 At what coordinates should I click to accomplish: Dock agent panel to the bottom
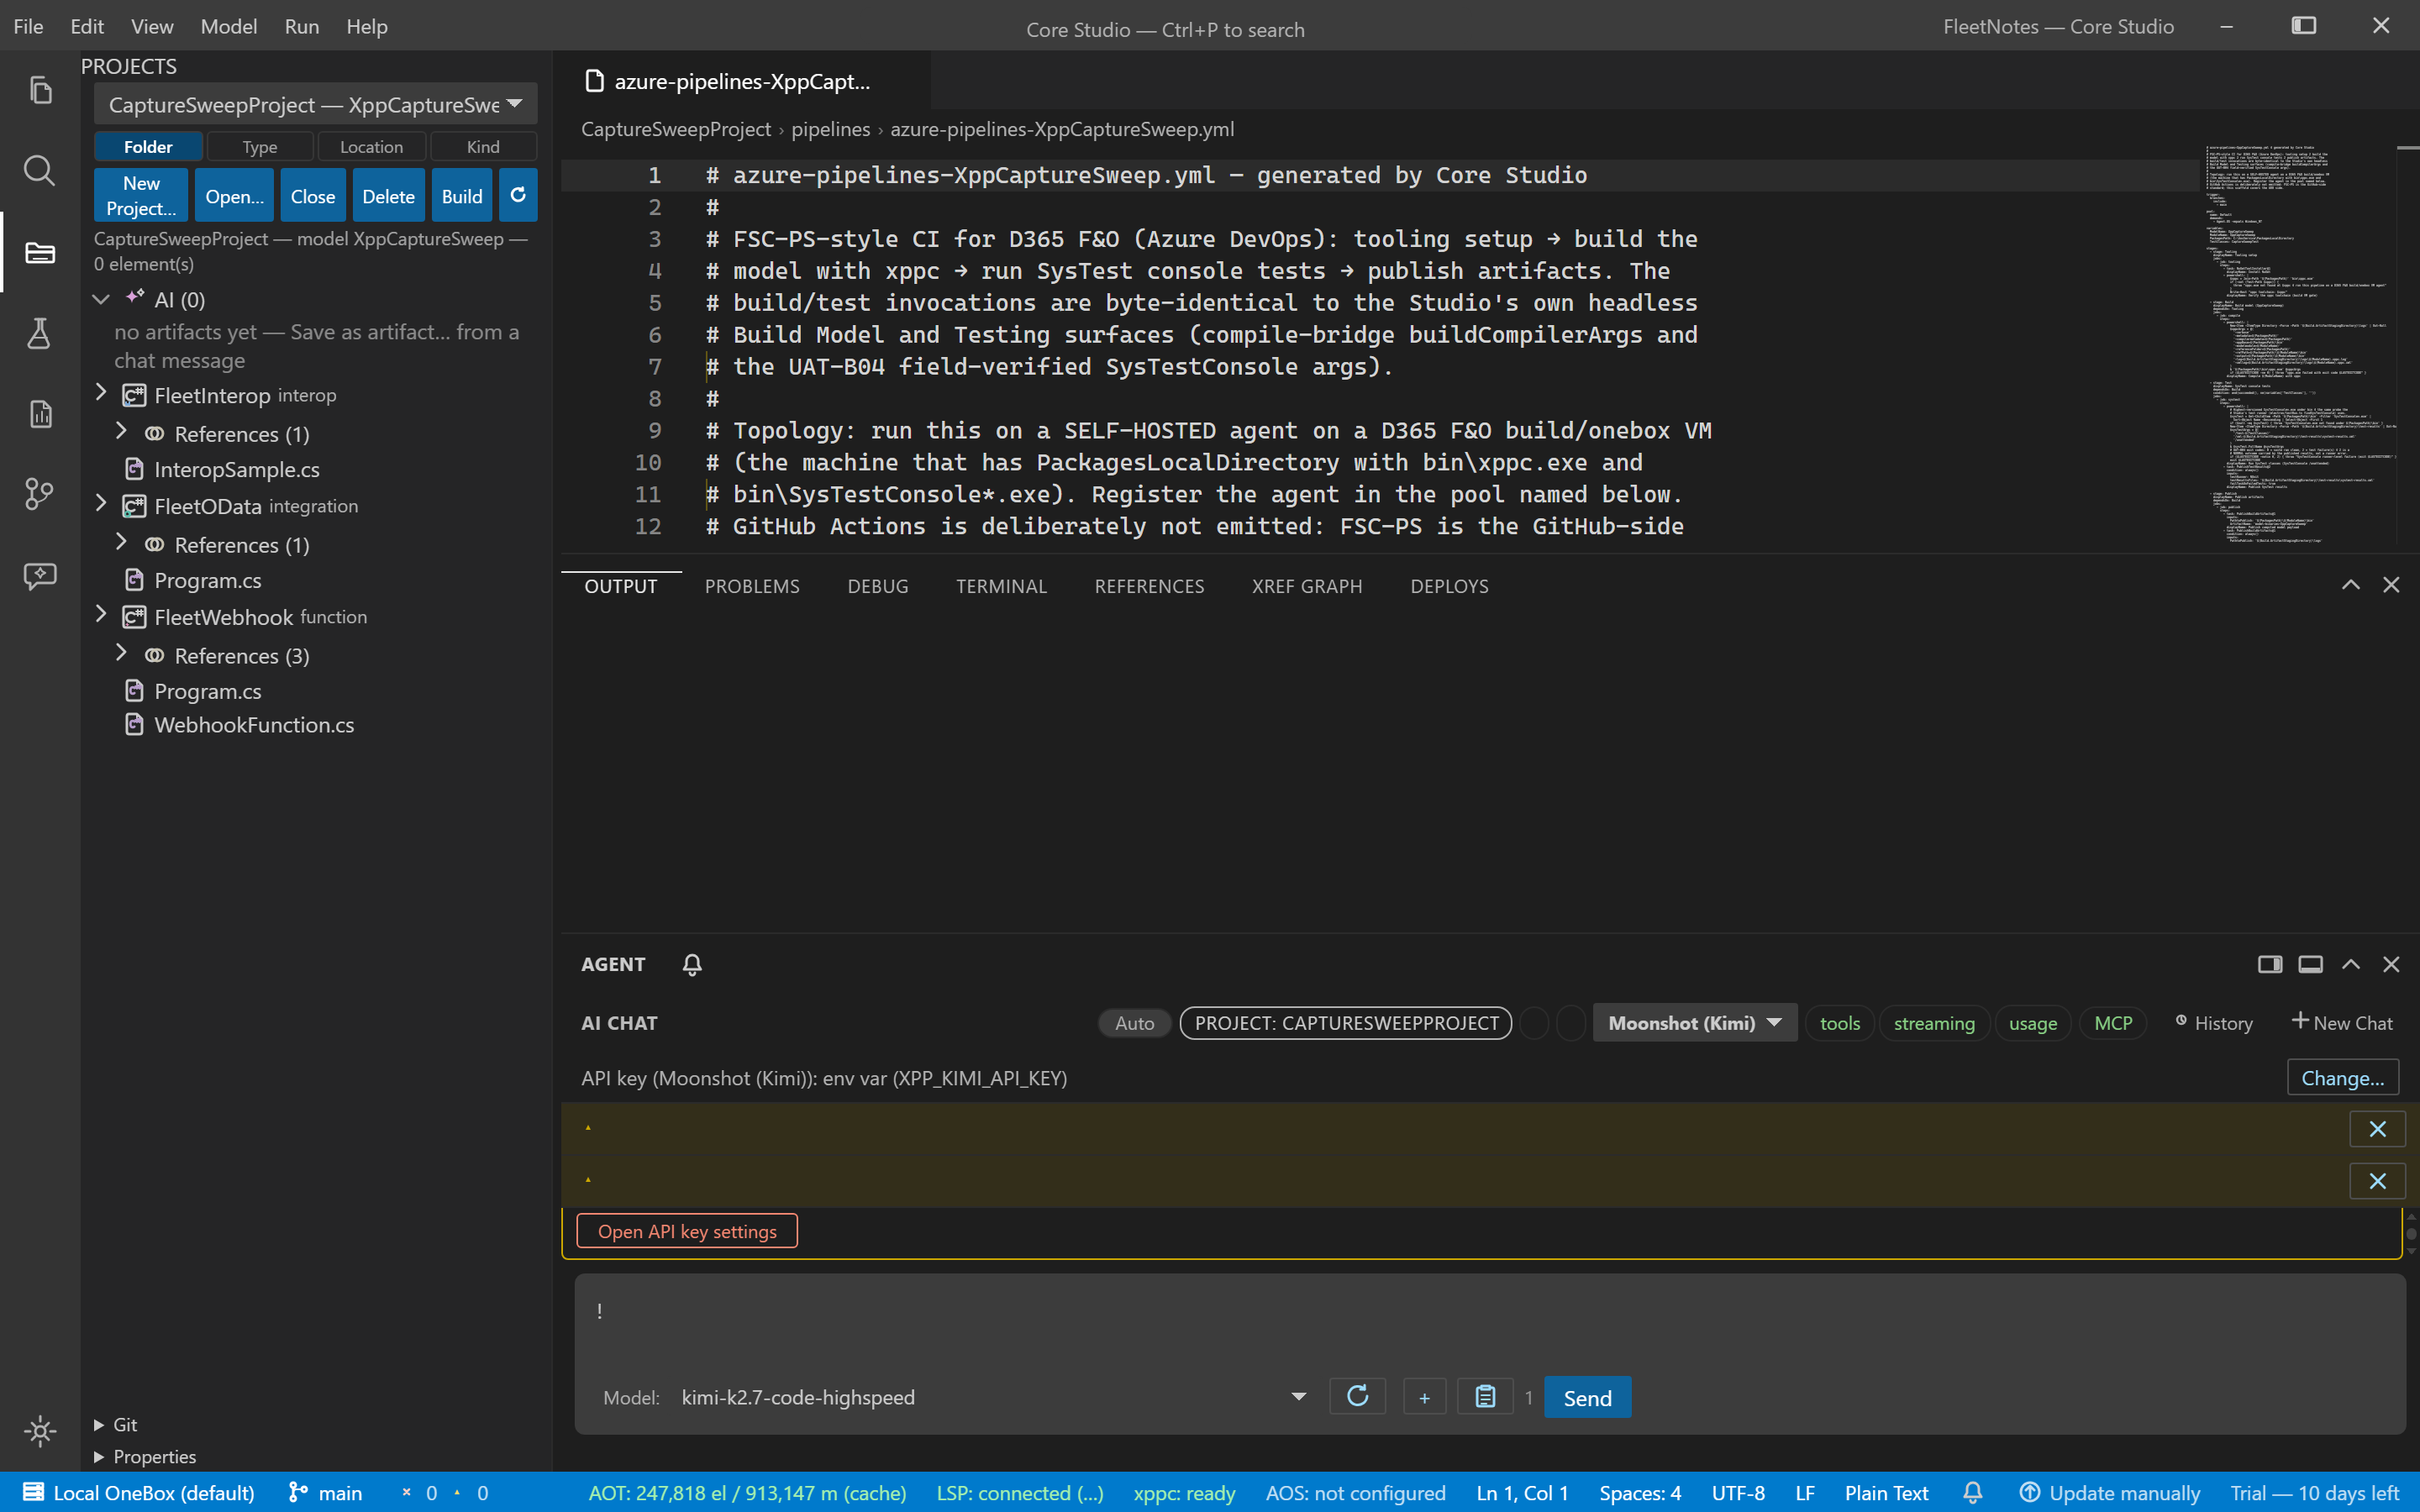point(2310,964)
